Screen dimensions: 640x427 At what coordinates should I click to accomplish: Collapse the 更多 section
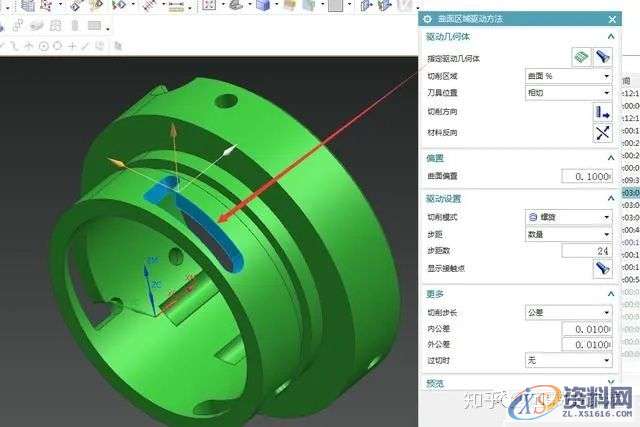click(x=610, y=294)
